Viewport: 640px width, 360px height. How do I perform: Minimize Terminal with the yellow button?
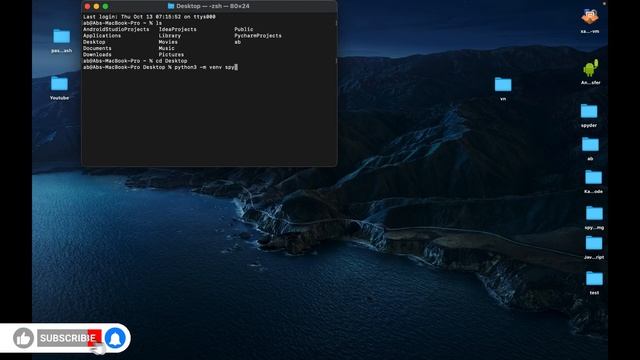click(96, 6)
